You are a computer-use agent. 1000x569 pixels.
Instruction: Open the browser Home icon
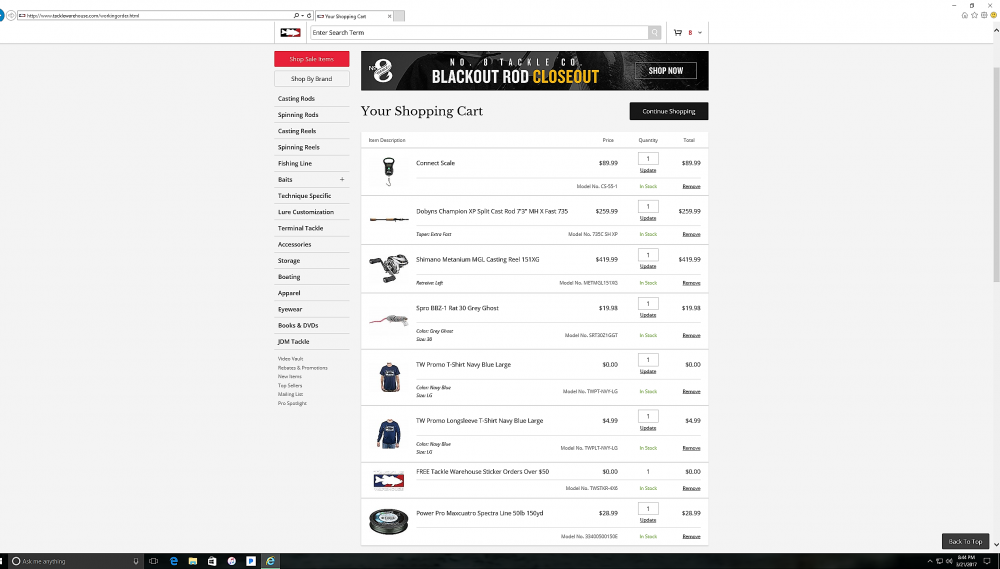click(x=964, y=15)
